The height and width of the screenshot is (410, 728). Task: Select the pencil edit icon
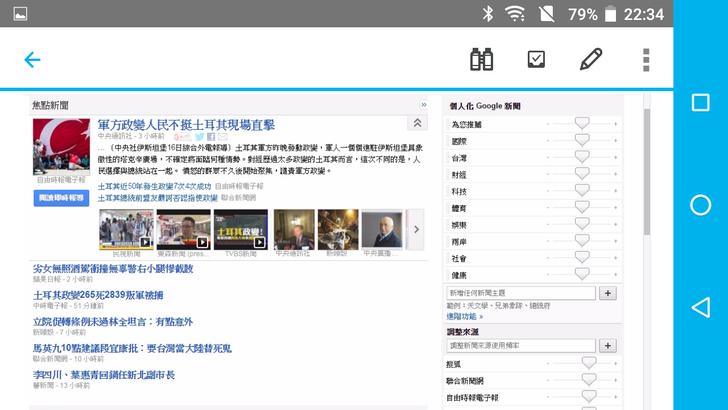[x=591, y=60]
